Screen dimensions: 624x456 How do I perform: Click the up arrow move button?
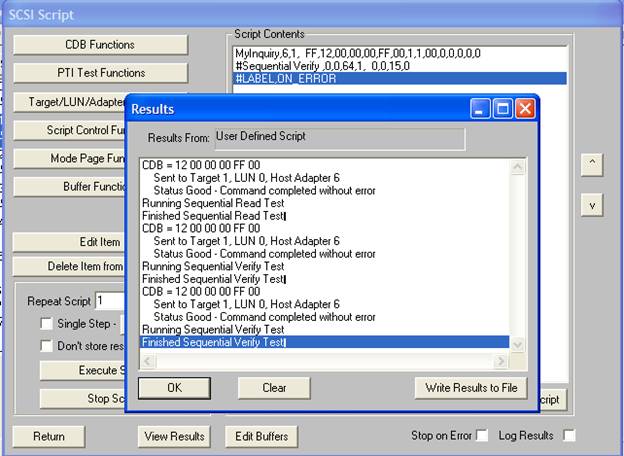point(592,165)
